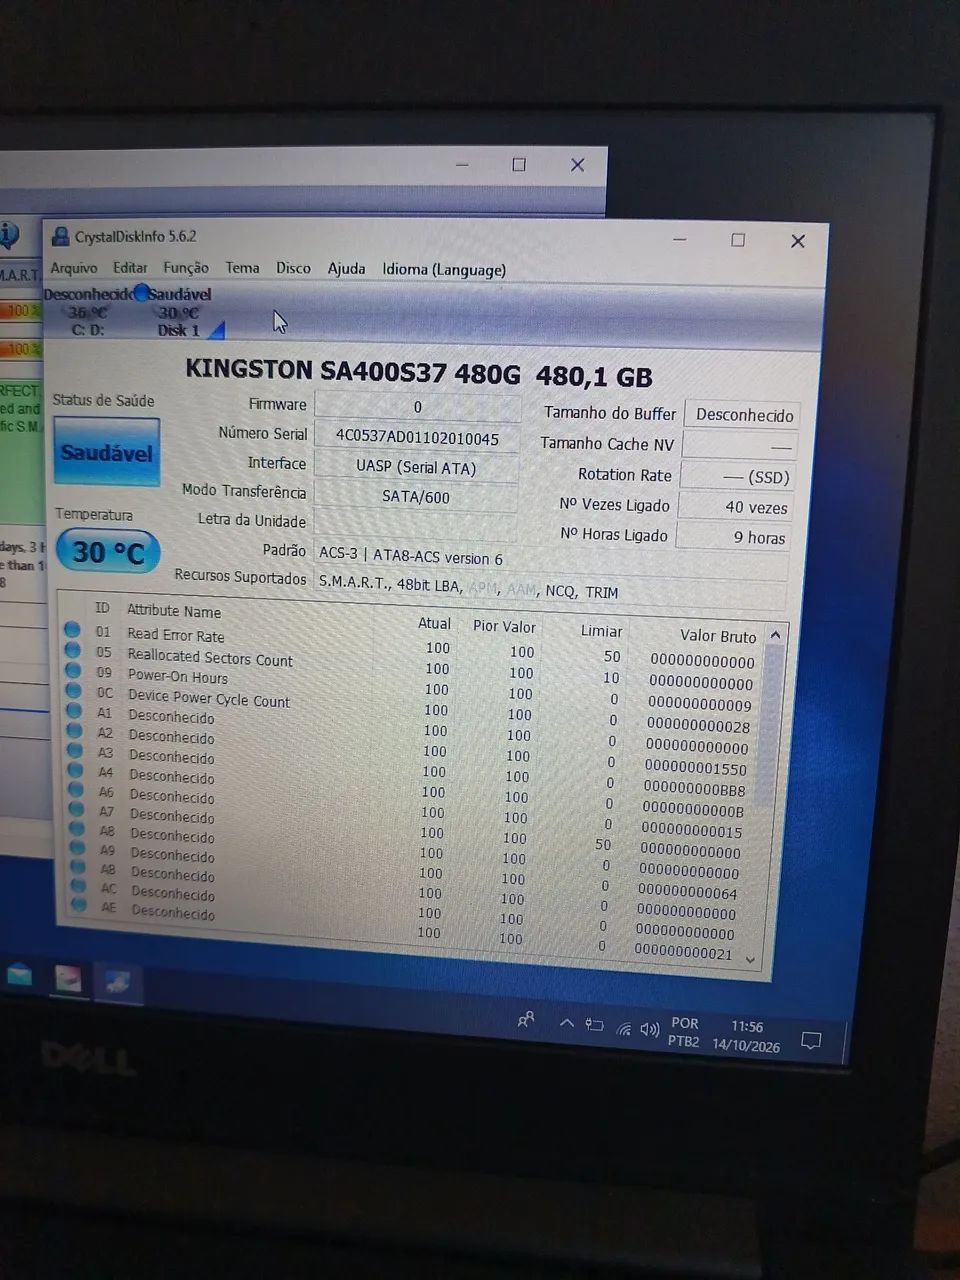Open the Mail app on the taskbar
960x1280 pixels.
(19, 975)
